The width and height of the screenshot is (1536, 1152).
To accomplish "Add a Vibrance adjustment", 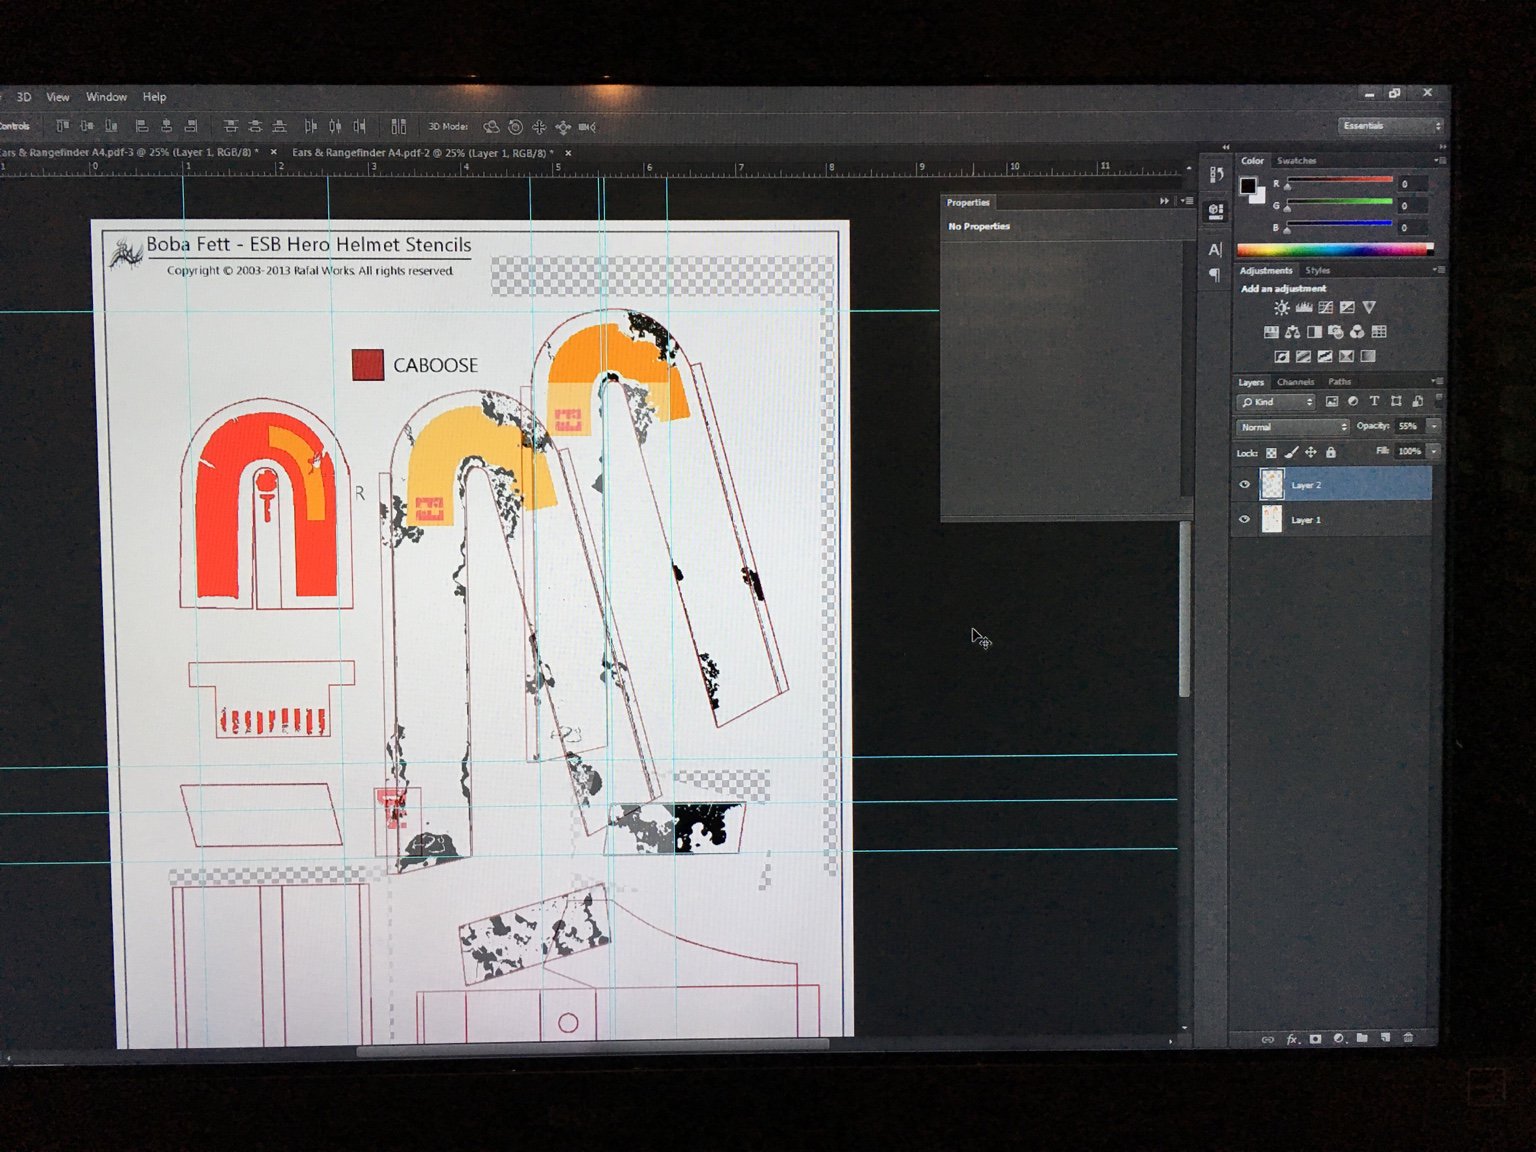I will (x=1369, y=308).
